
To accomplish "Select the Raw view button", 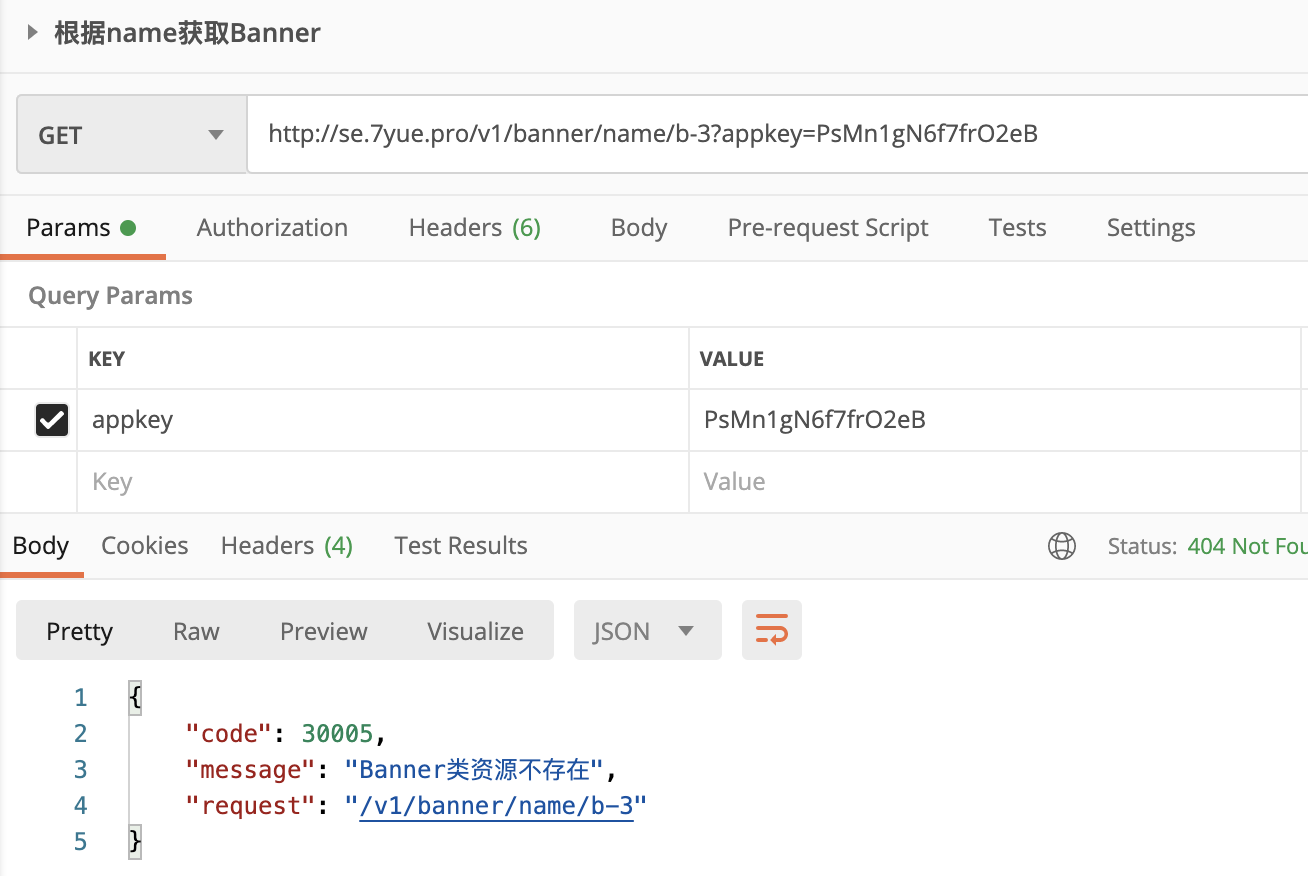I will [x=196, y=631].
